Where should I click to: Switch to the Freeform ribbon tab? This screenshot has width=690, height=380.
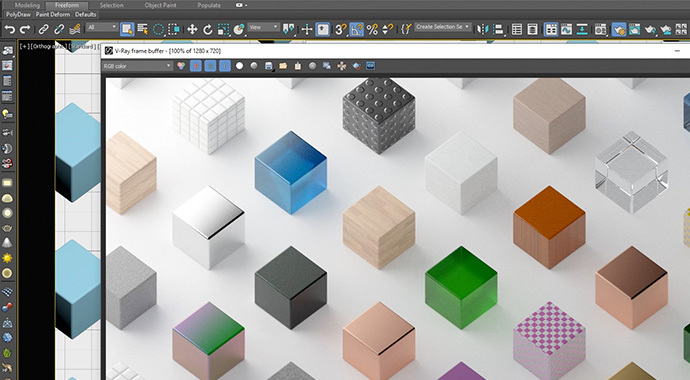(x=67, y=5)
